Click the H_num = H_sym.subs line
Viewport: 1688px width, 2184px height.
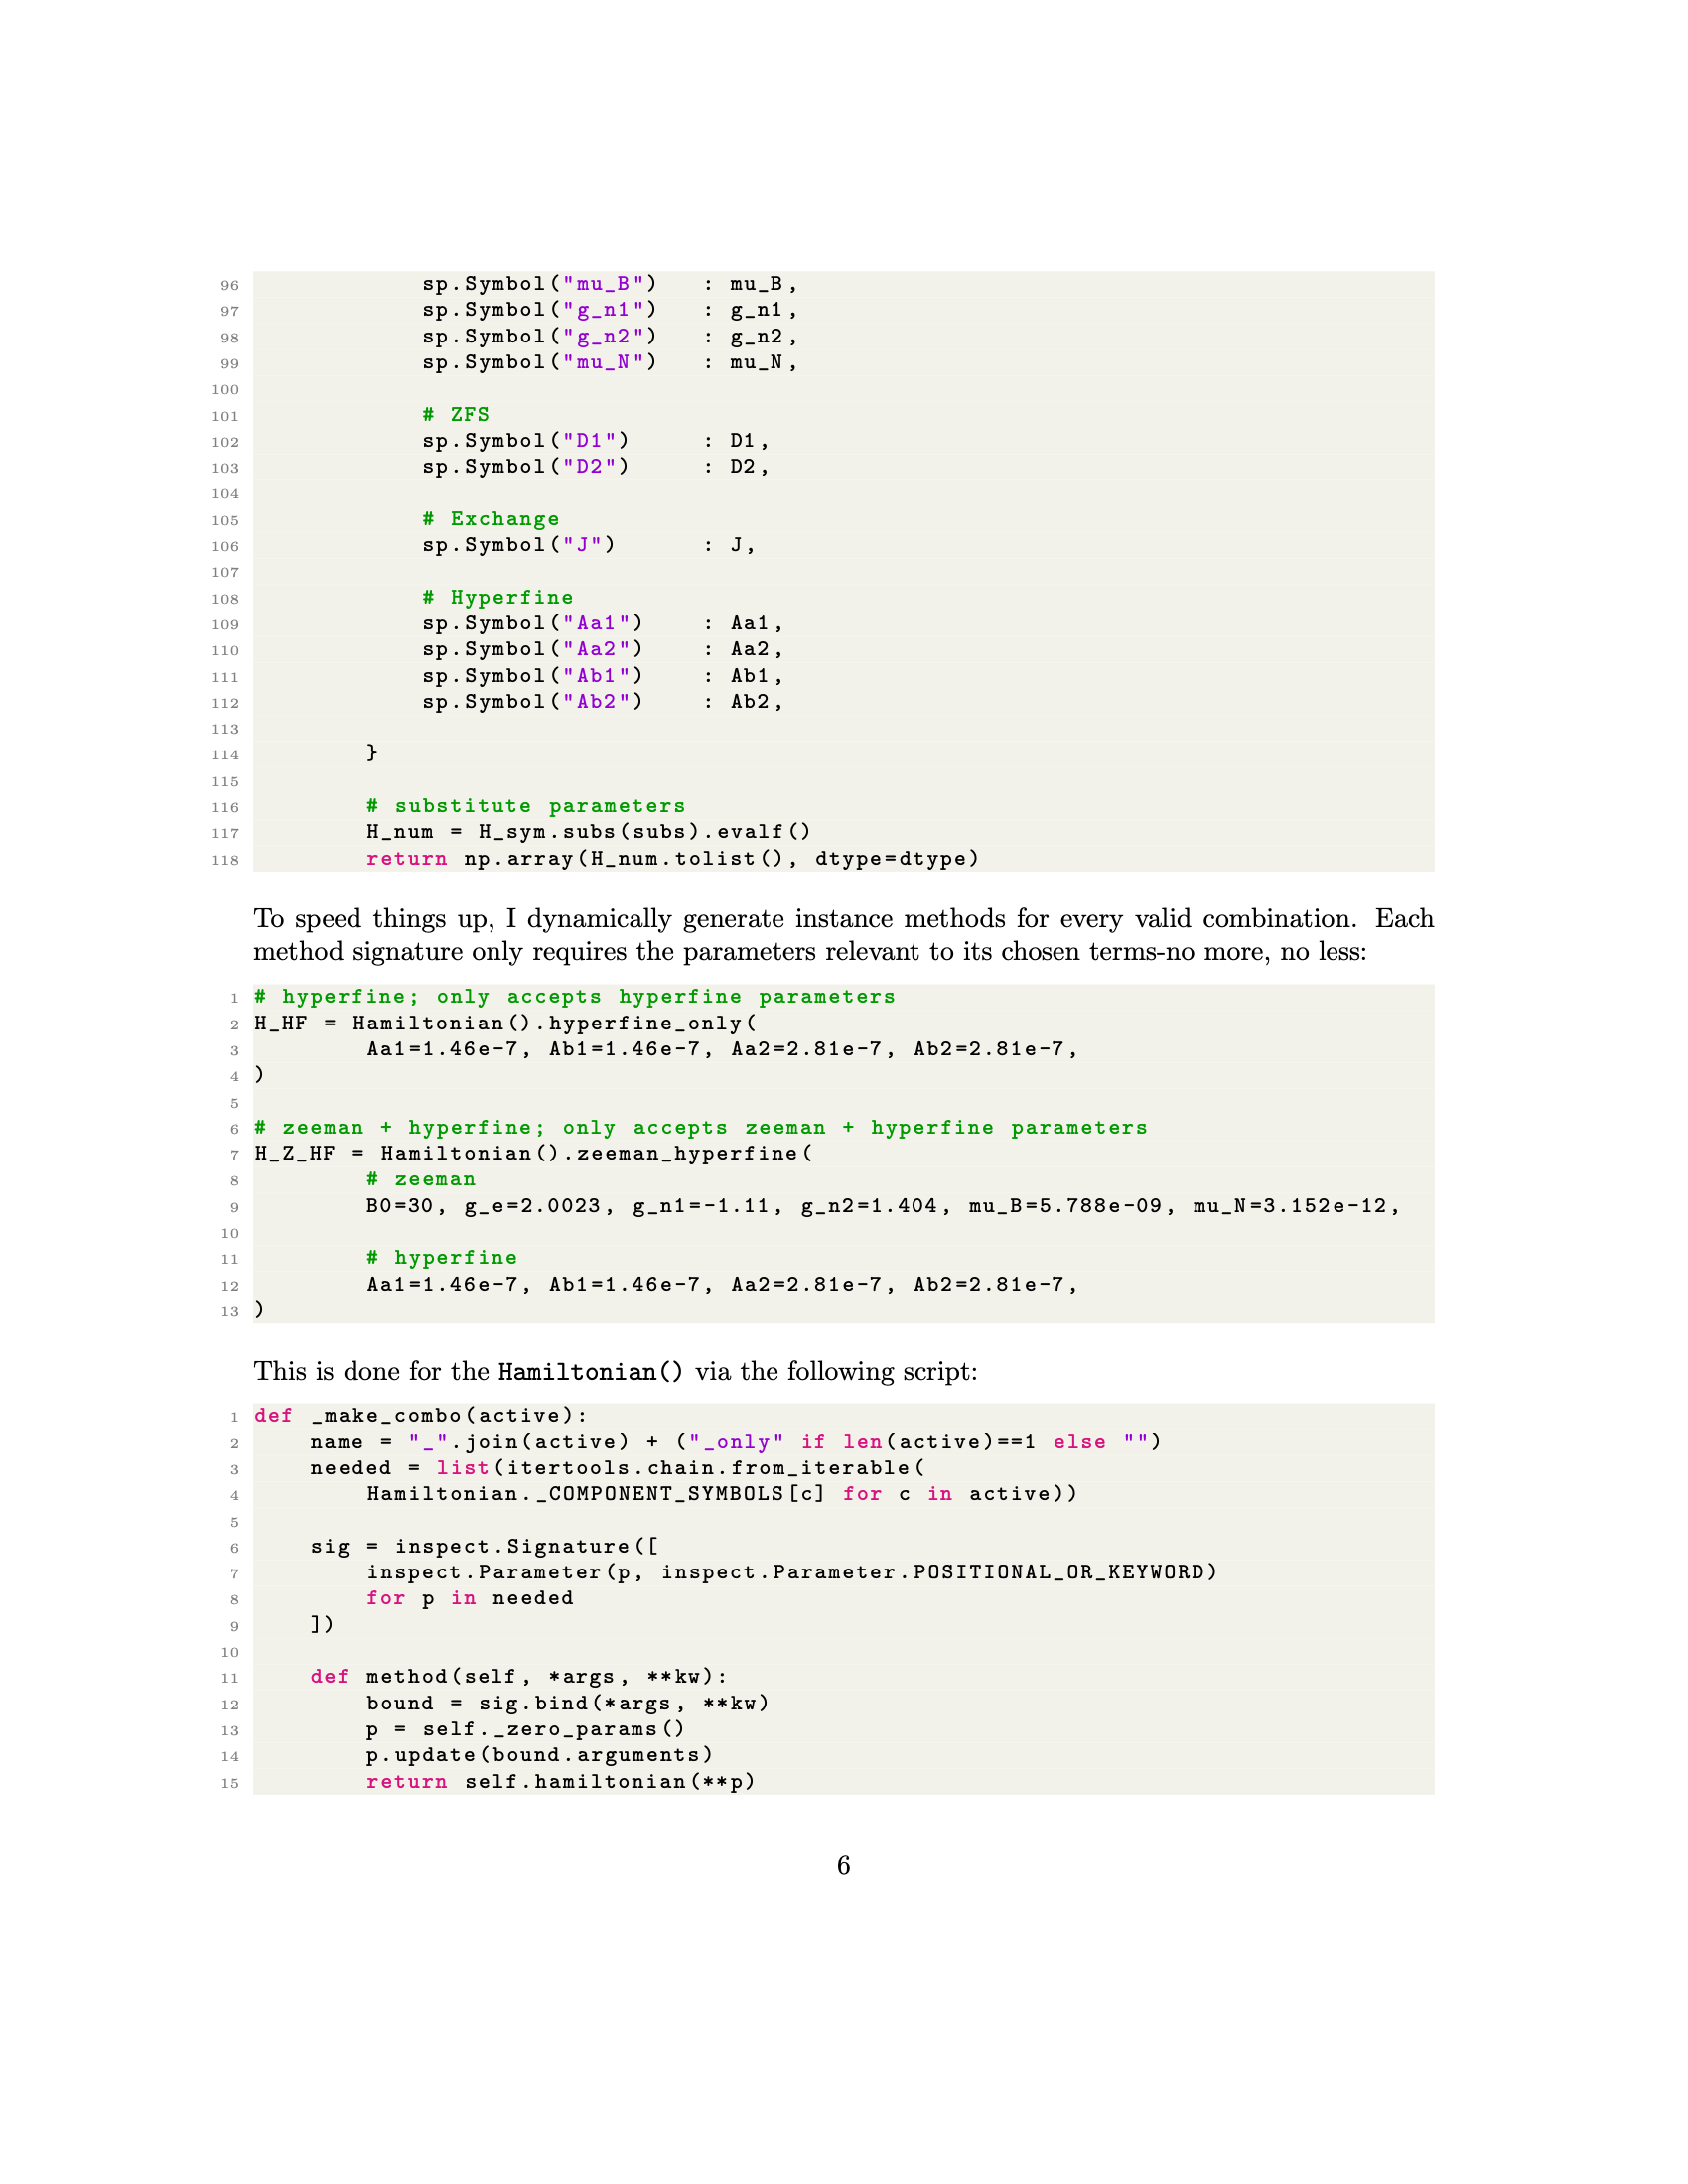(x=588, y=831)
